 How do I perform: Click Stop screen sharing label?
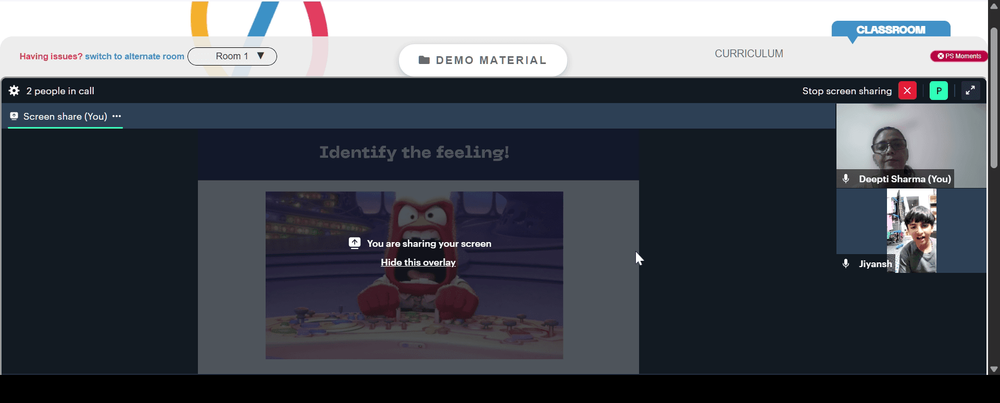(847, 91)
